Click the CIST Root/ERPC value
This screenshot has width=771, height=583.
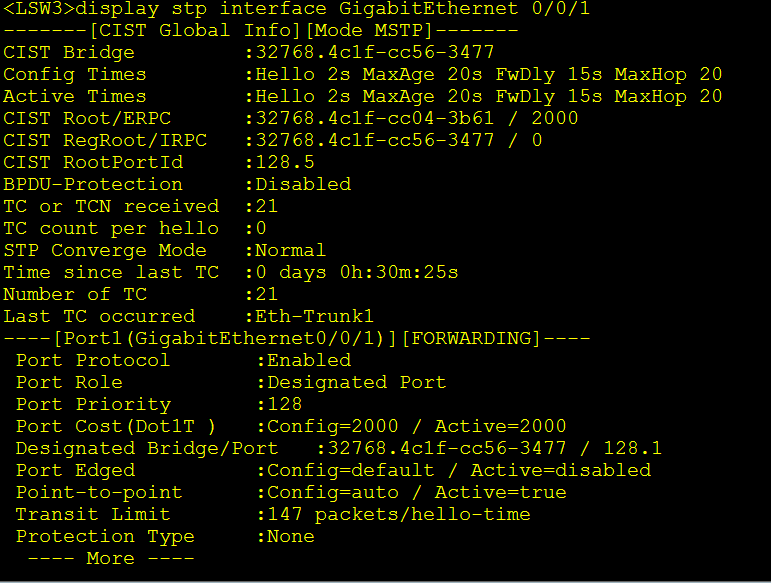pyautogui.click(x=417, y=118)
